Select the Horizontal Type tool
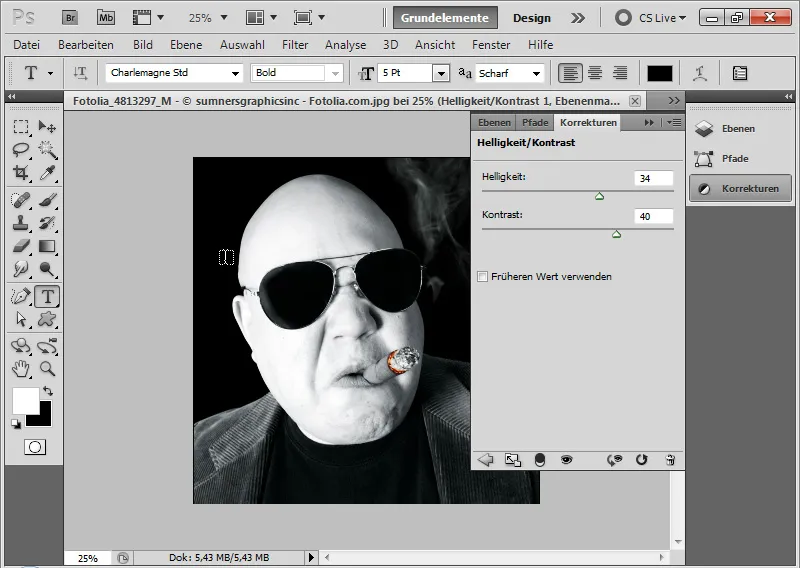Screen dimensions: 800x568 (47, 297)
